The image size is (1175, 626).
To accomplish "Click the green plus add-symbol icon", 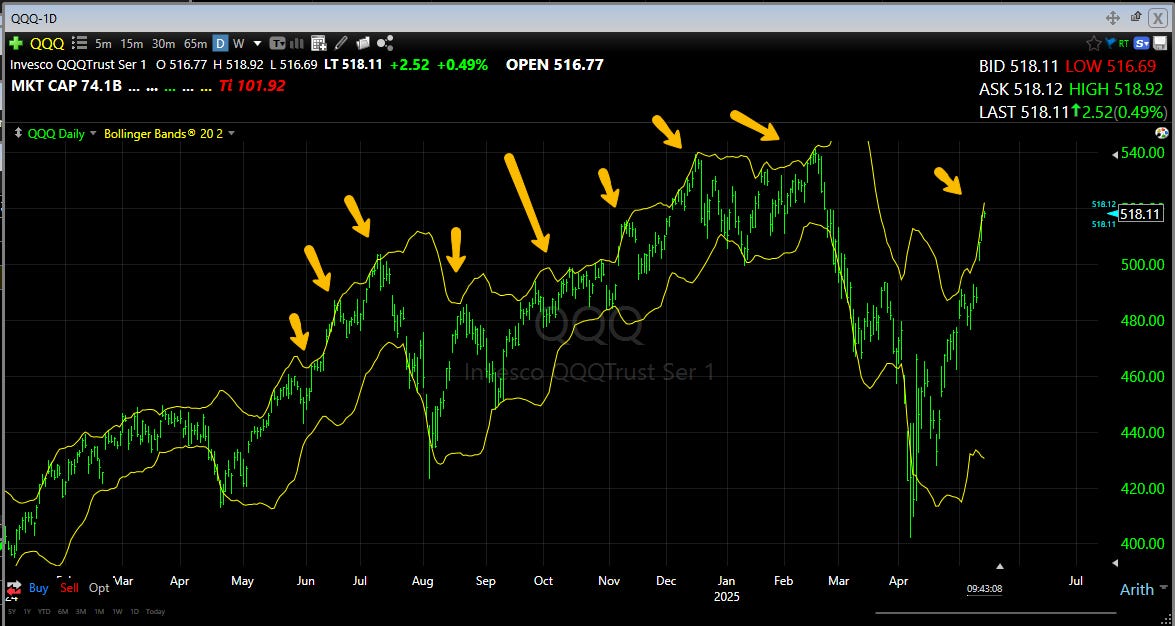I will click(14, 43).
